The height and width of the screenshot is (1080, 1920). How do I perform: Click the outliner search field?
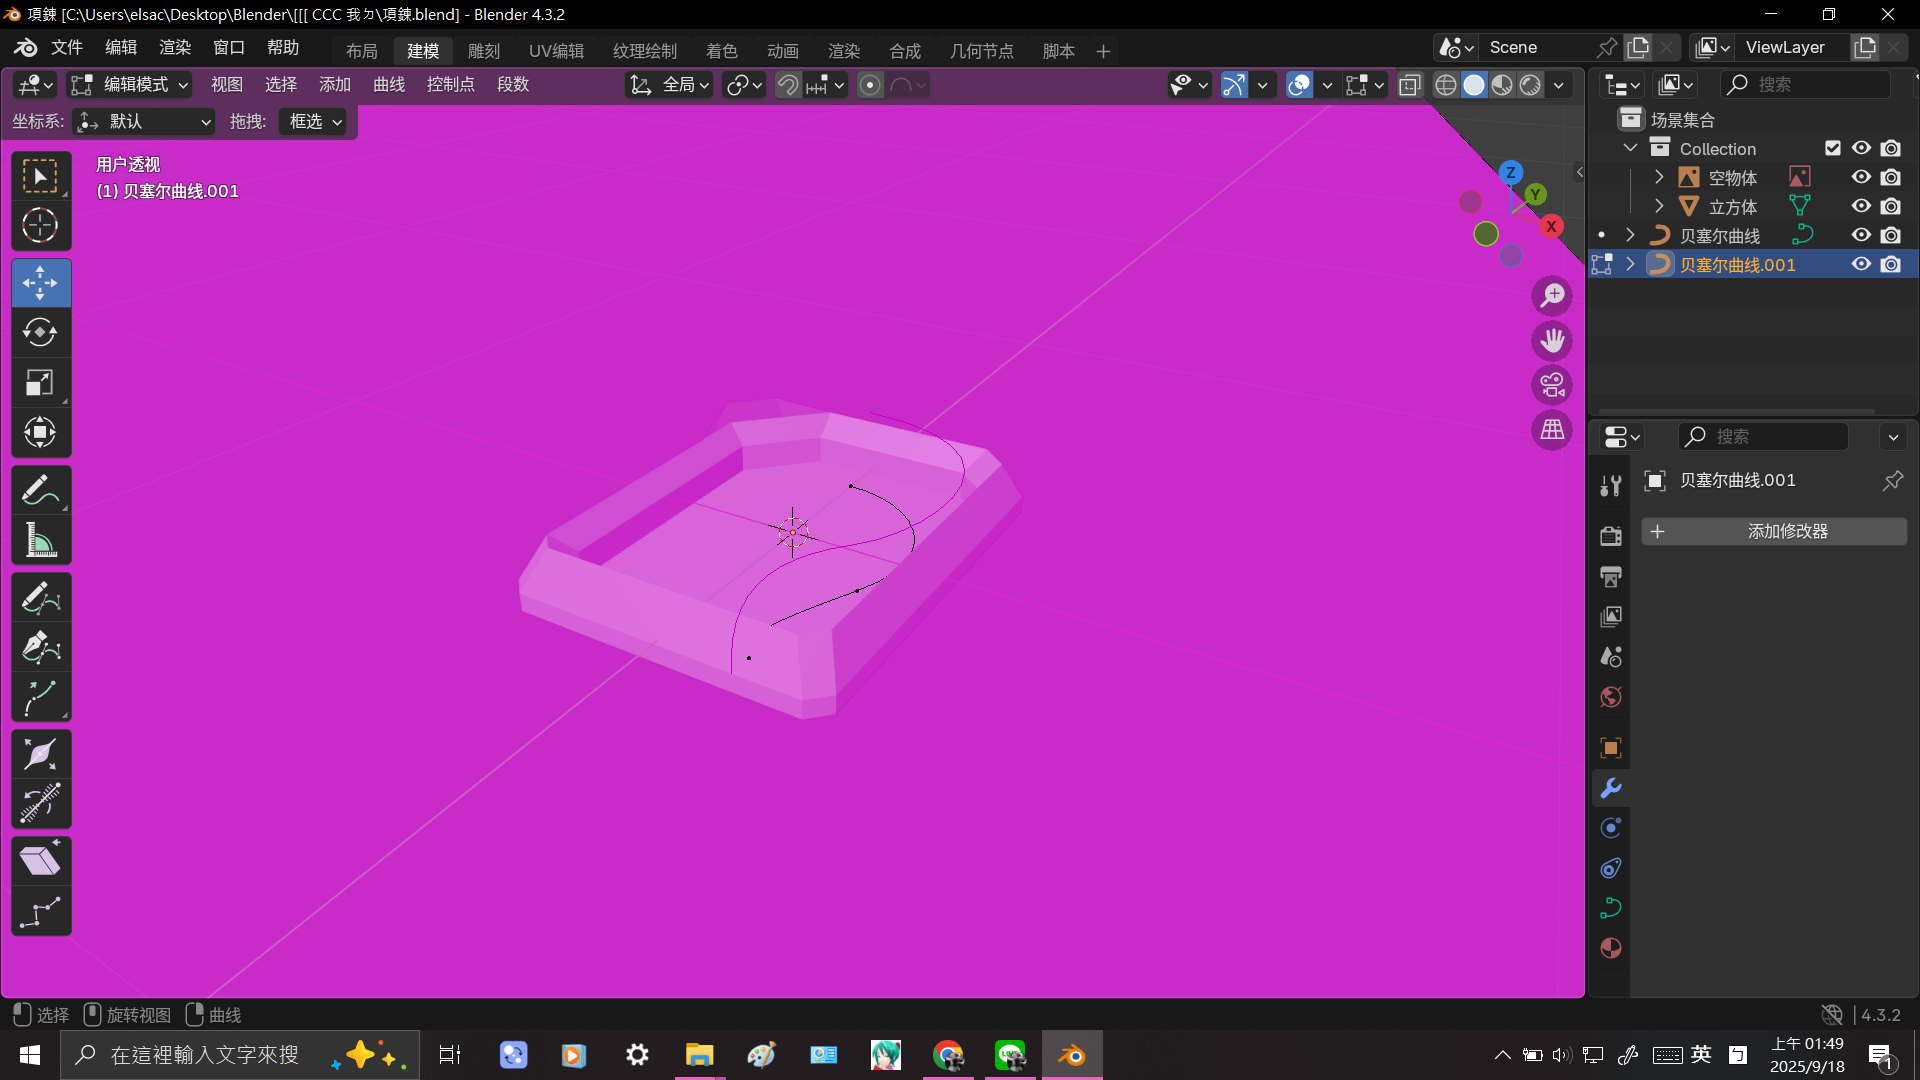[1805, 85]
